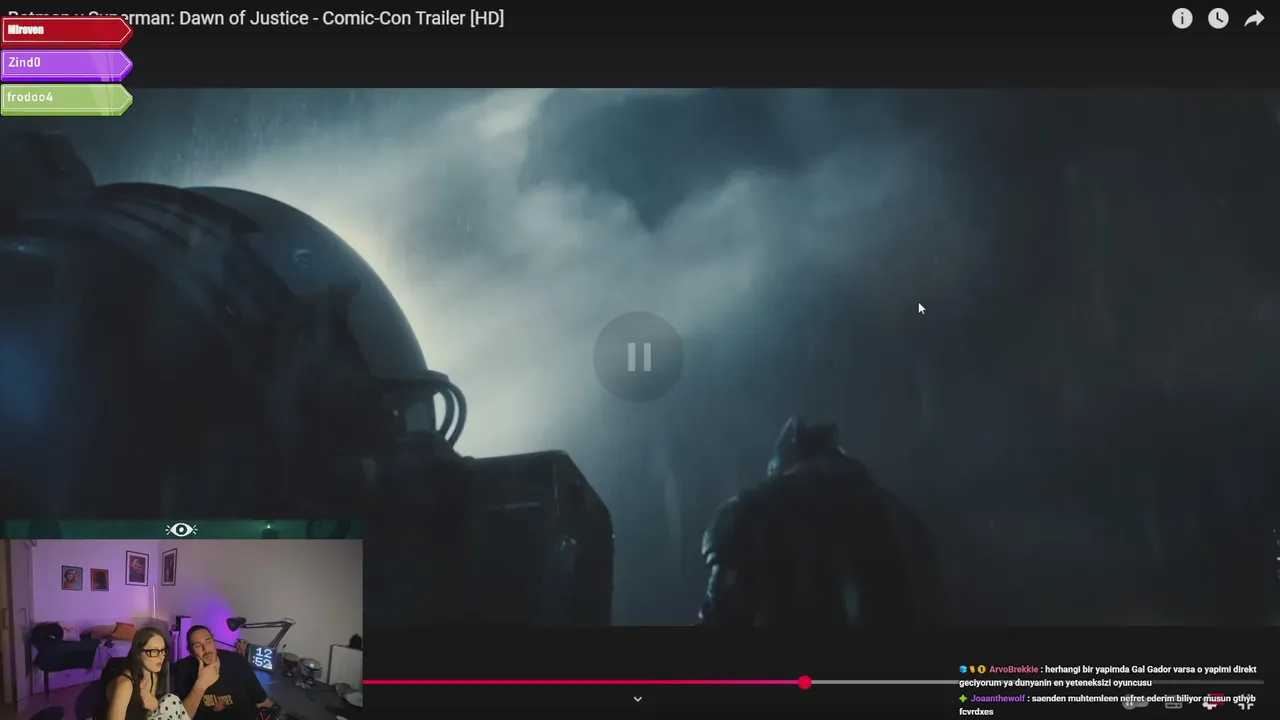
Task: Select the purple Zind0 name tag
Action: [x=67, y=63]
